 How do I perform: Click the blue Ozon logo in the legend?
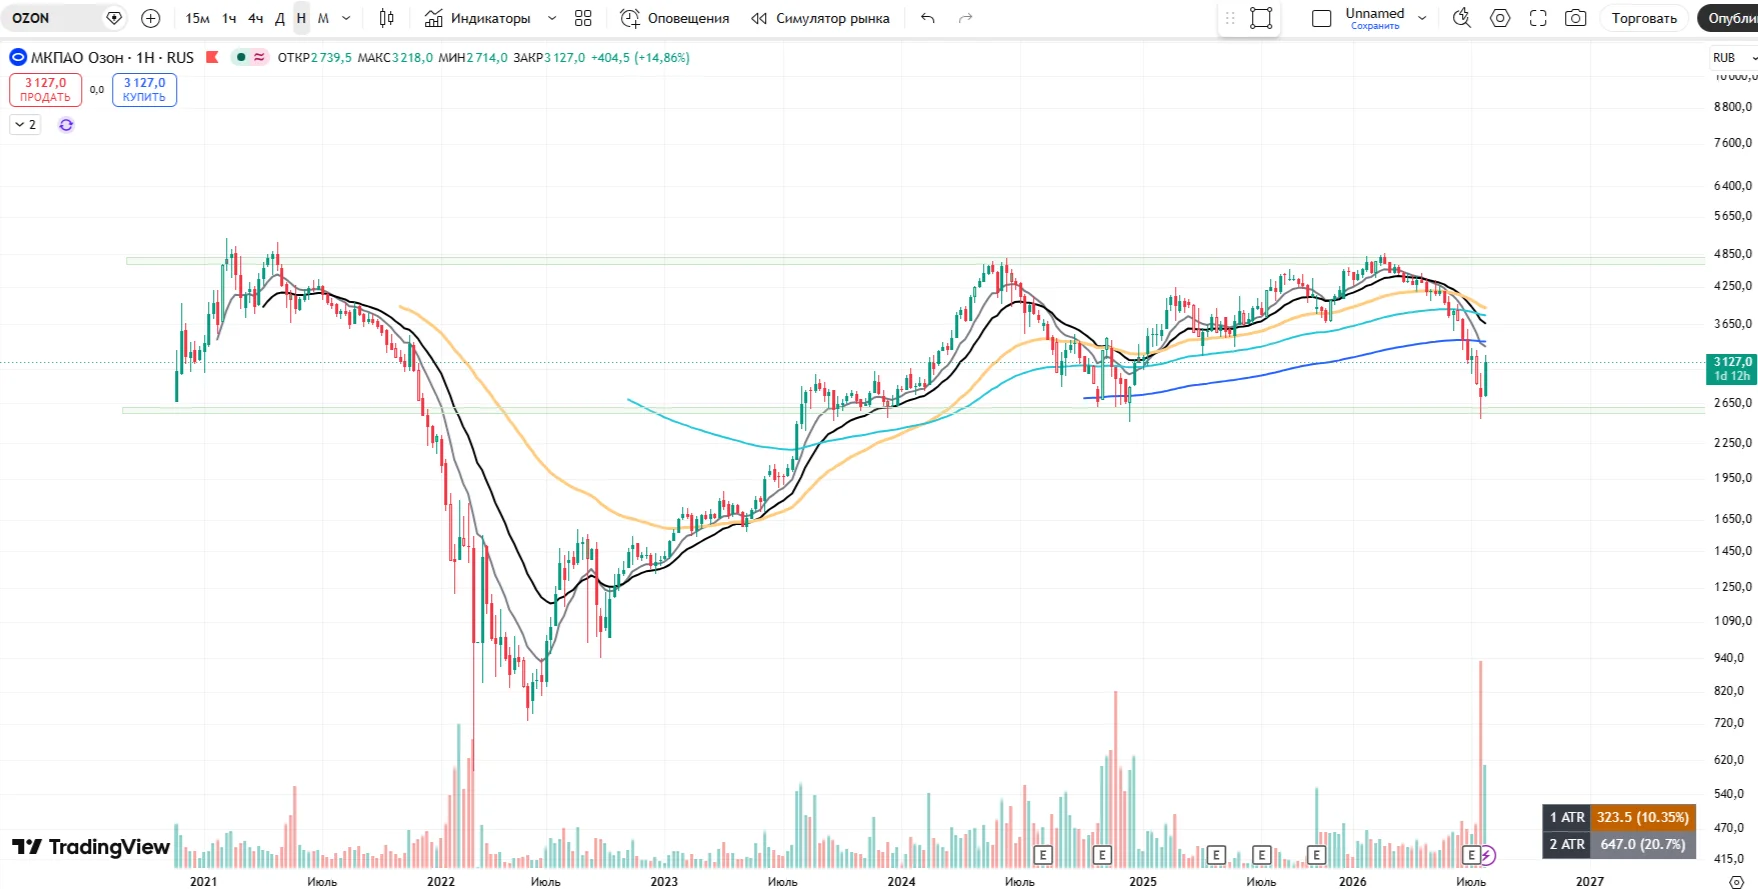point(18,58)
